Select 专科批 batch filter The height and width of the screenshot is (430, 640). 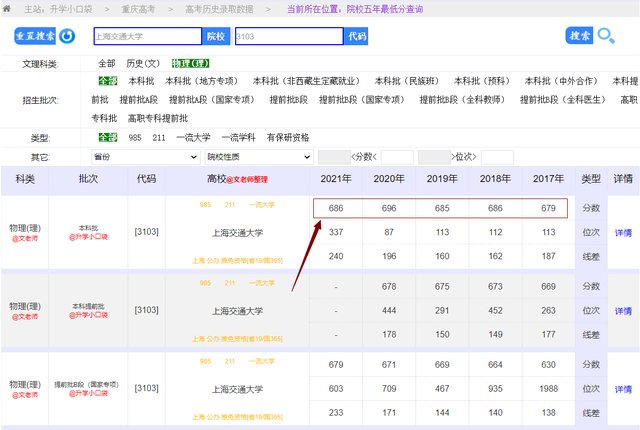point(104,119)
